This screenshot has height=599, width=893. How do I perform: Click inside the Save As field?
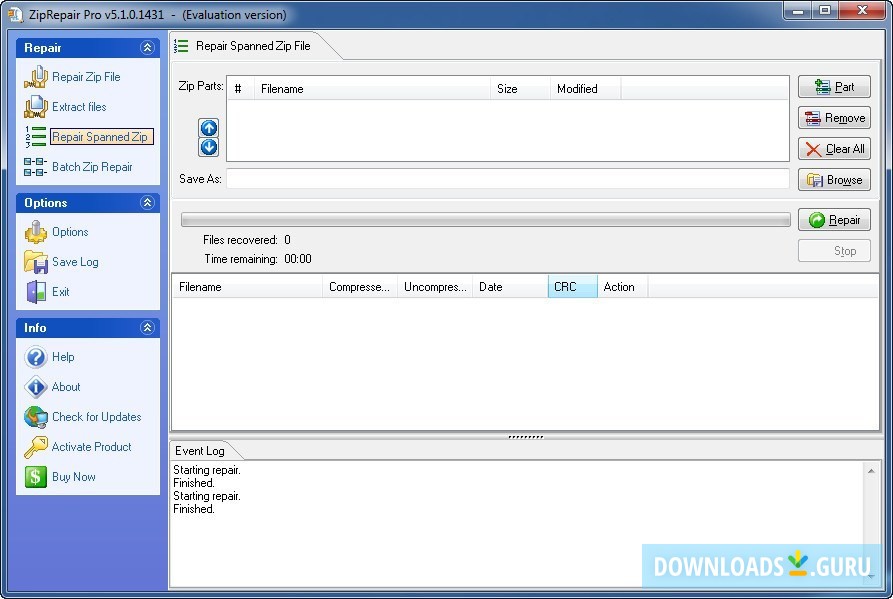click(500, 179)
